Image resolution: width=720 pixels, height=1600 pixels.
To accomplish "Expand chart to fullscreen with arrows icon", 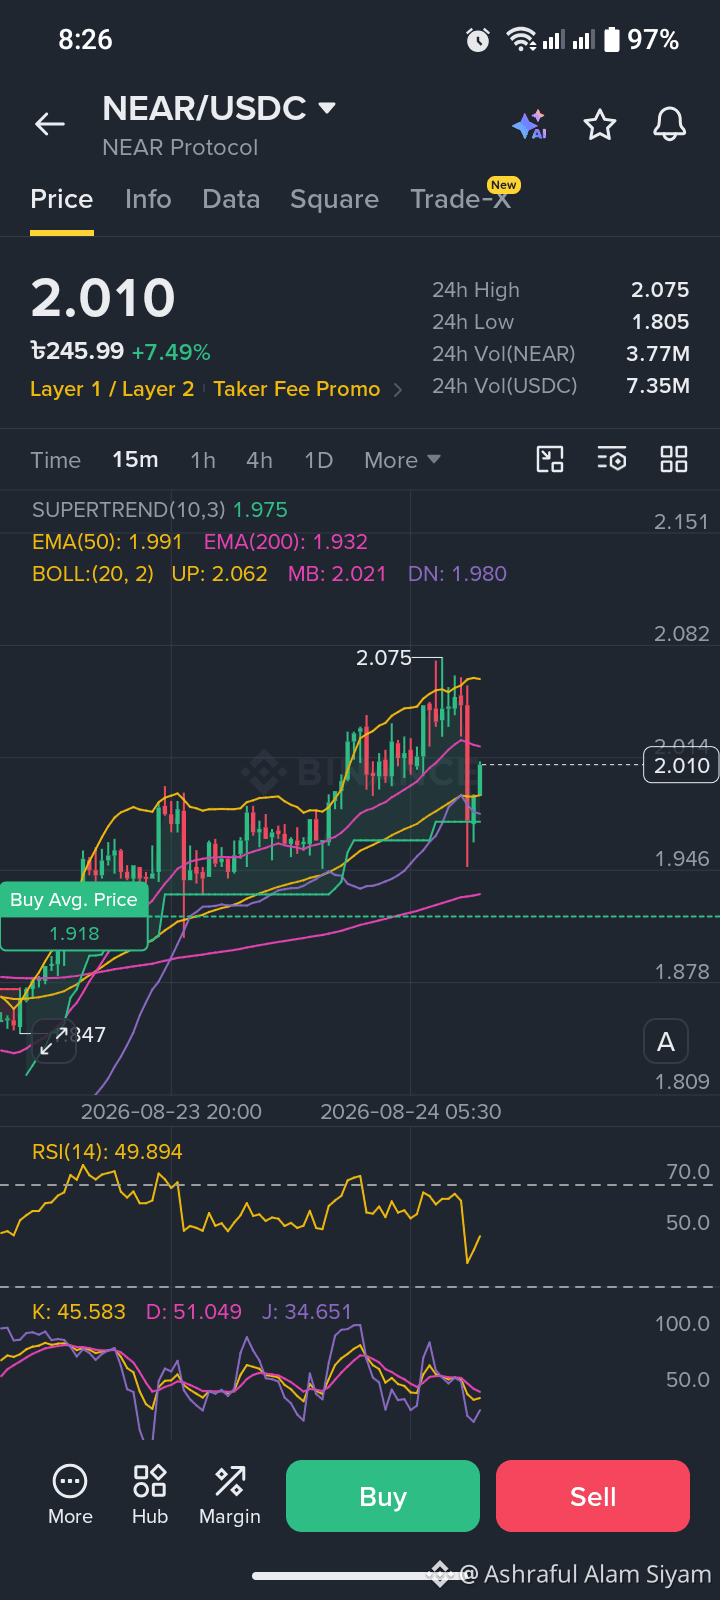I will (52, 1042).
